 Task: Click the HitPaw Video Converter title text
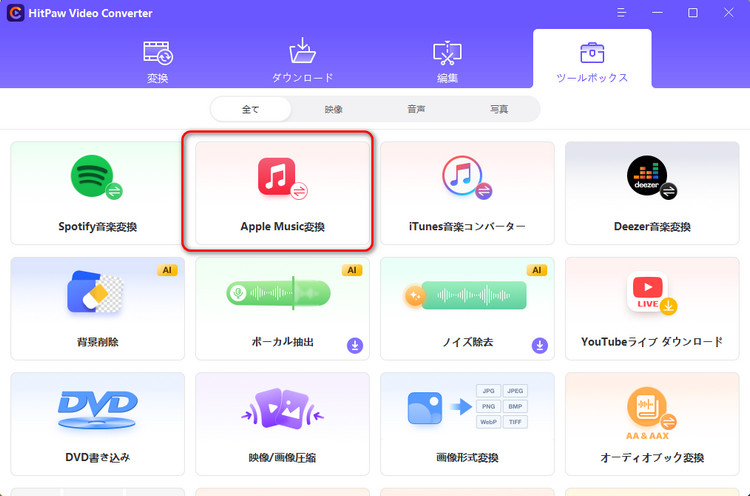pyautogui.click(x=90, y=13)
